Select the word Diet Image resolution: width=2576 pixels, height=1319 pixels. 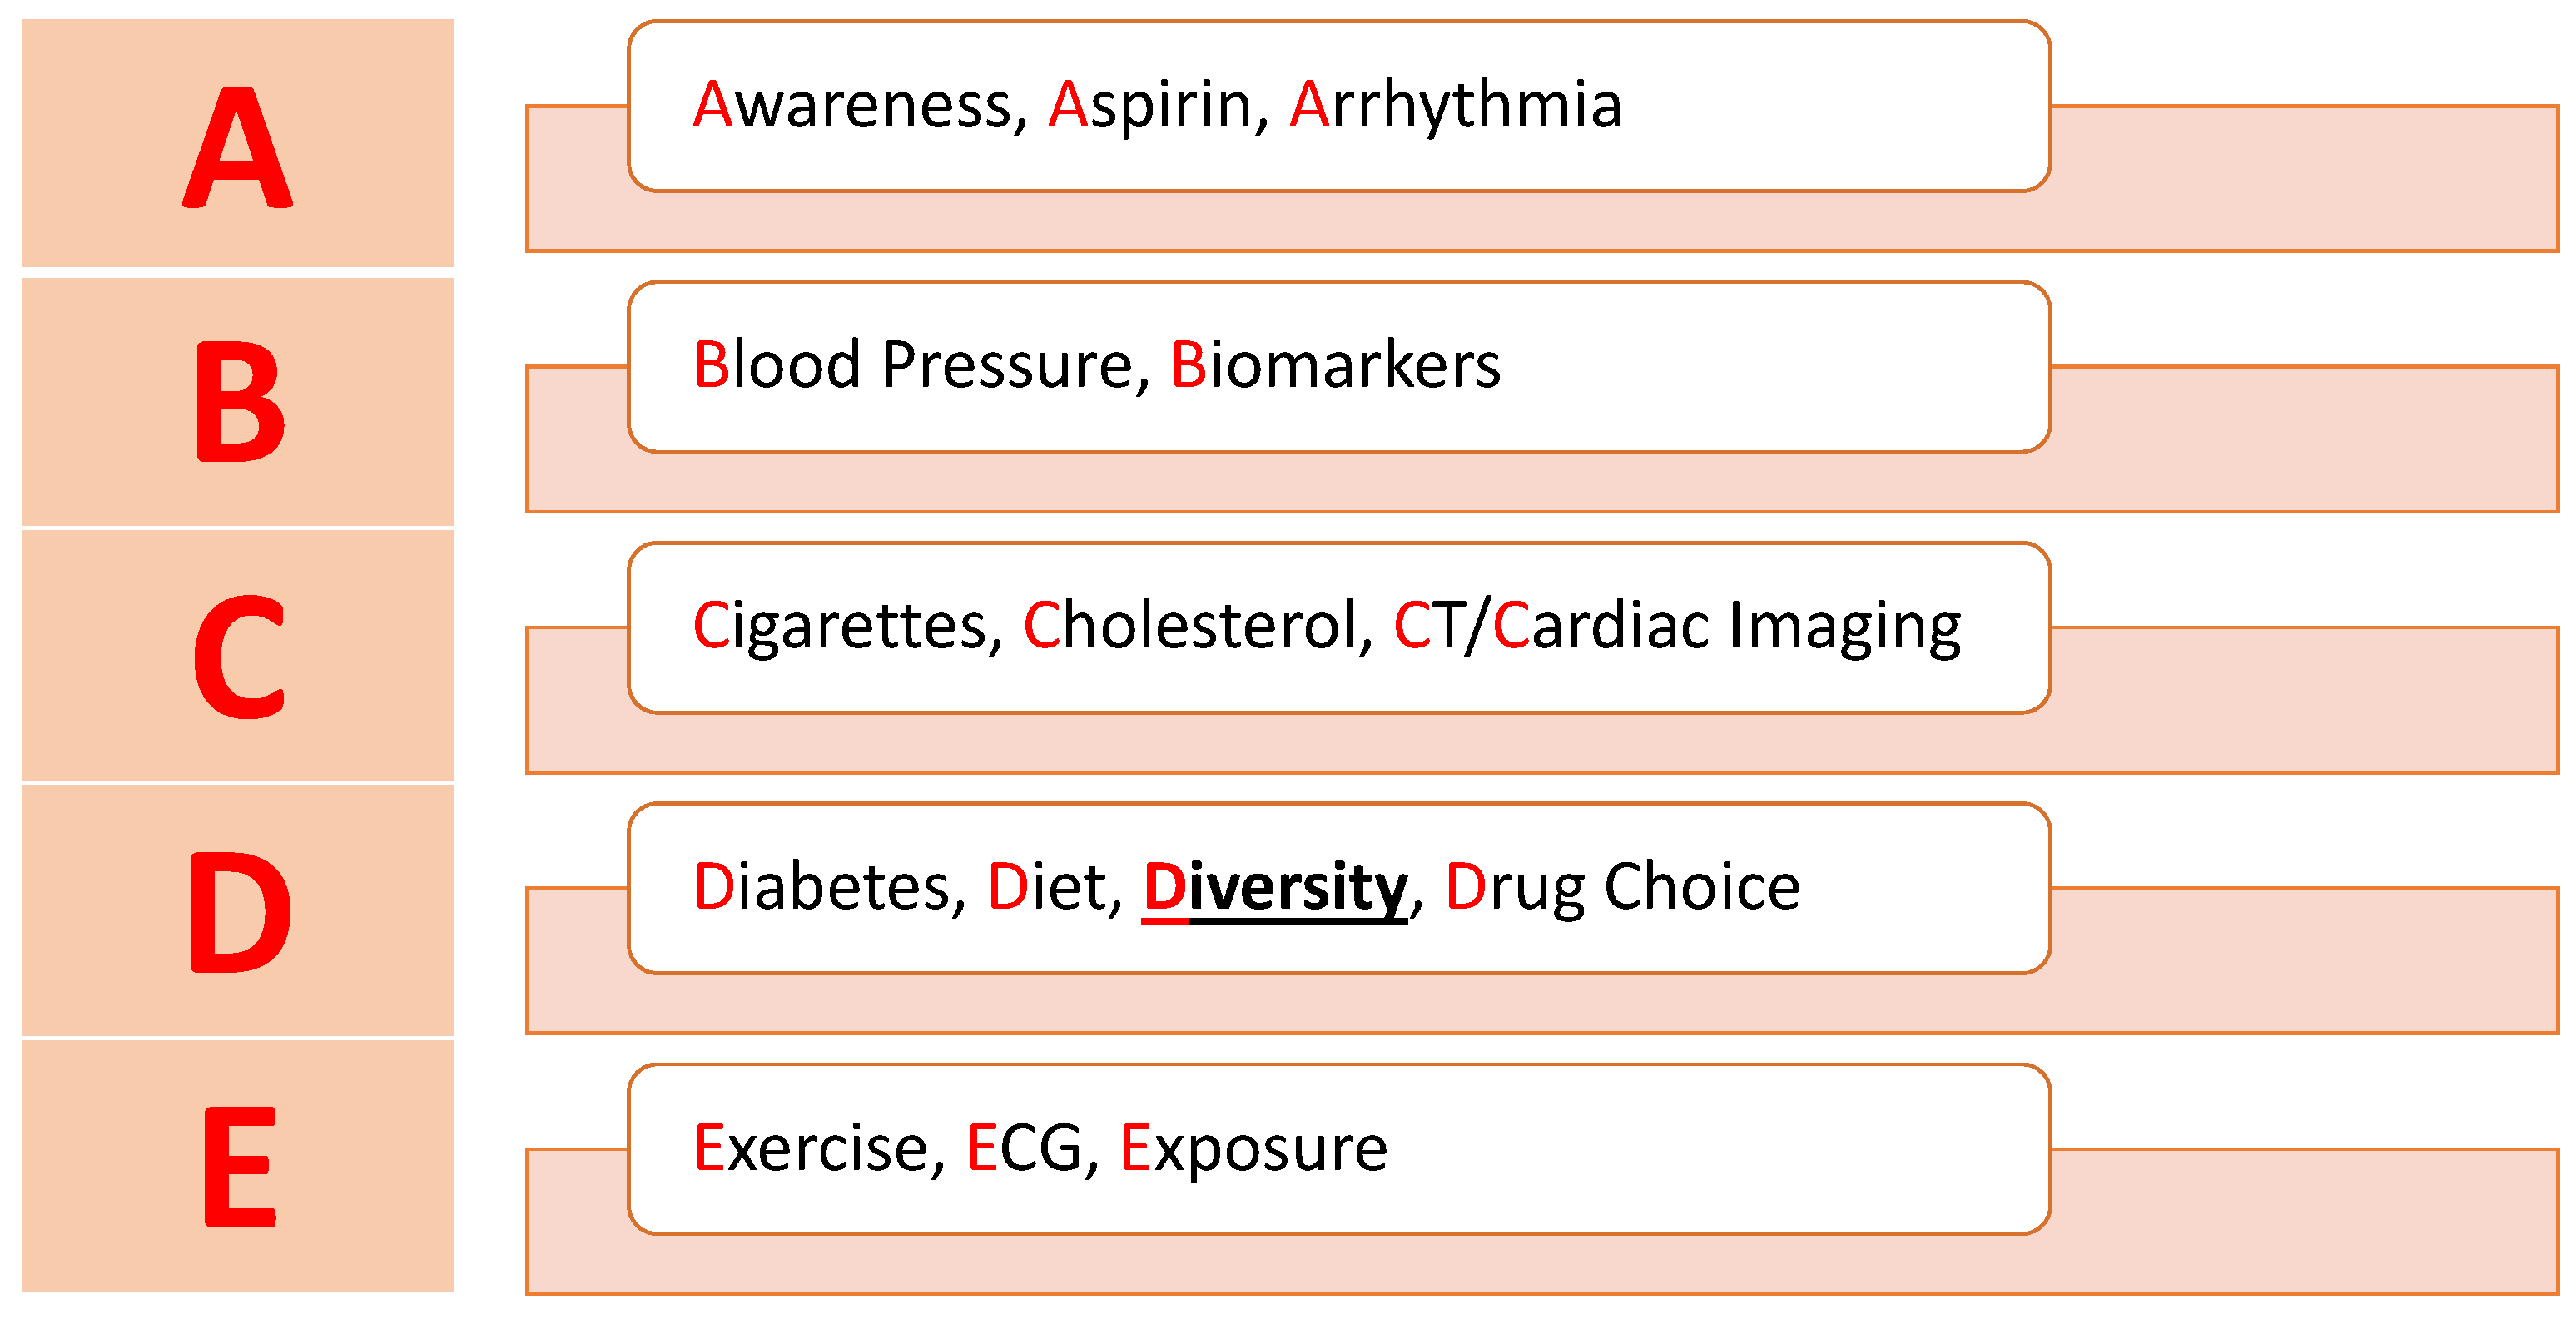pyautogui.click(x=1048, y=887)
